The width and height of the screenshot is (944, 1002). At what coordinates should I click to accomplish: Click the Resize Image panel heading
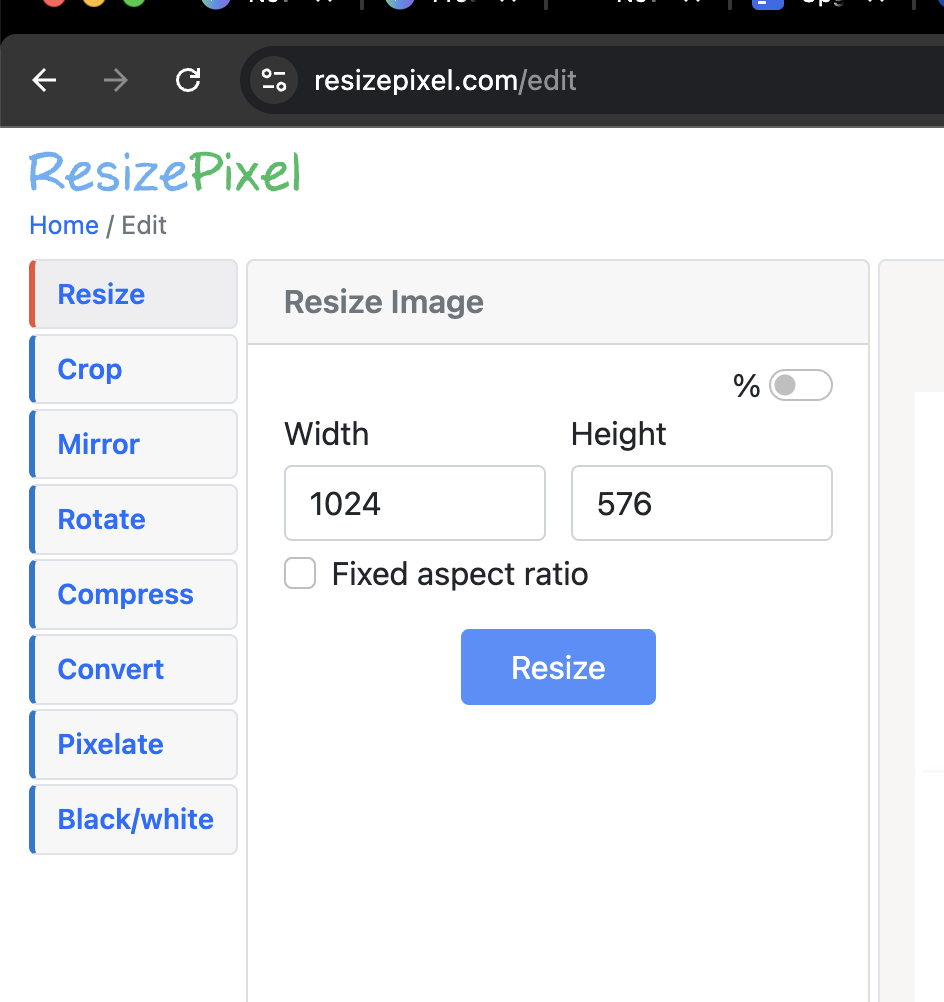383,302
